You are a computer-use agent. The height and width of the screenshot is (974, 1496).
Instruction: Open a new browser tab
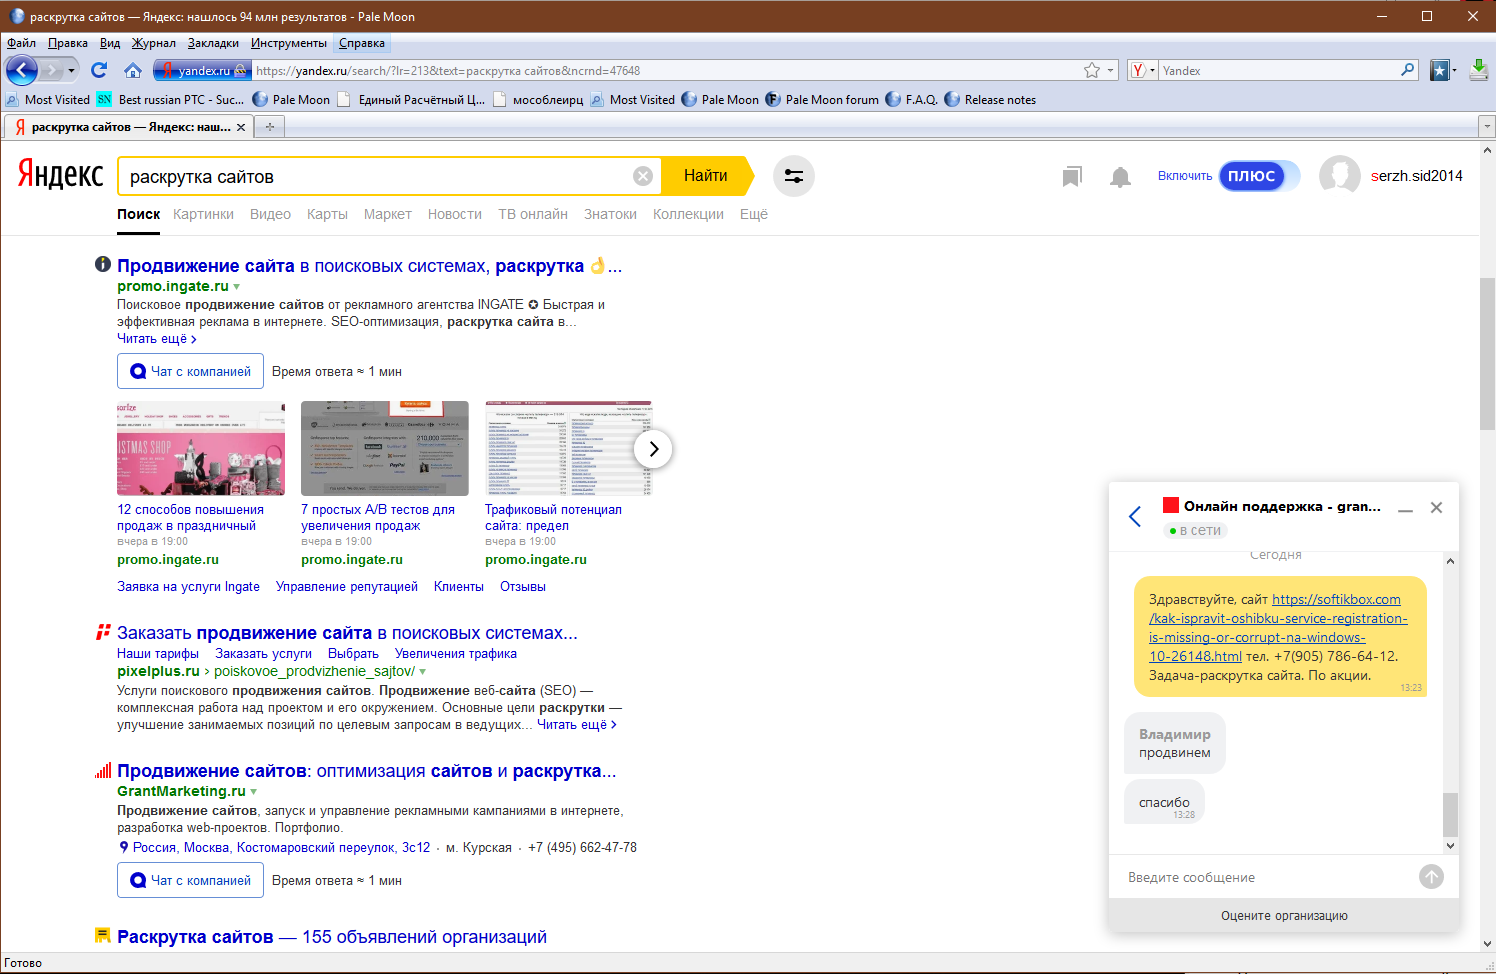(x=269, y=127)
